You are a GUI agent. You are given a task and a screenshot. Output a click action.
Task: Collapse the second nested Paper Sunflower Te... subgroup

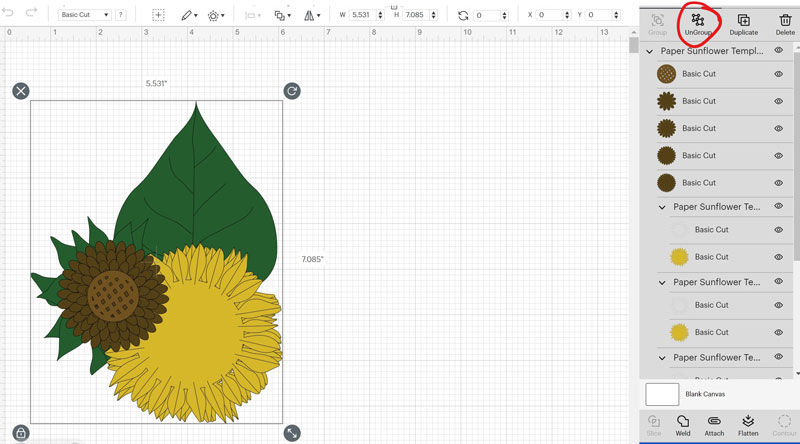tap(662, 283)
